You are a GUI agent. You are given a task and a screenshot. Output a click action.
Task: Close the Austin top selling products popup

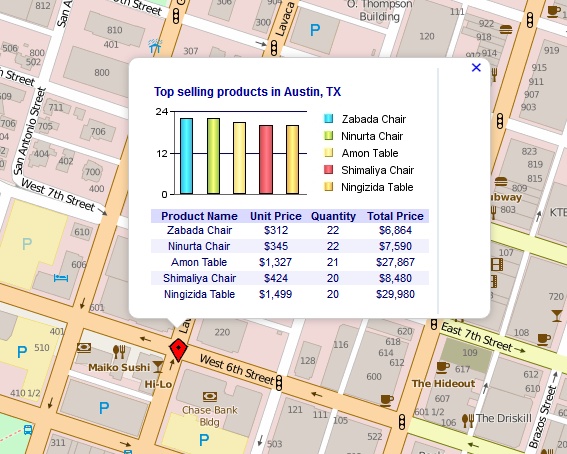click(476, 68)
